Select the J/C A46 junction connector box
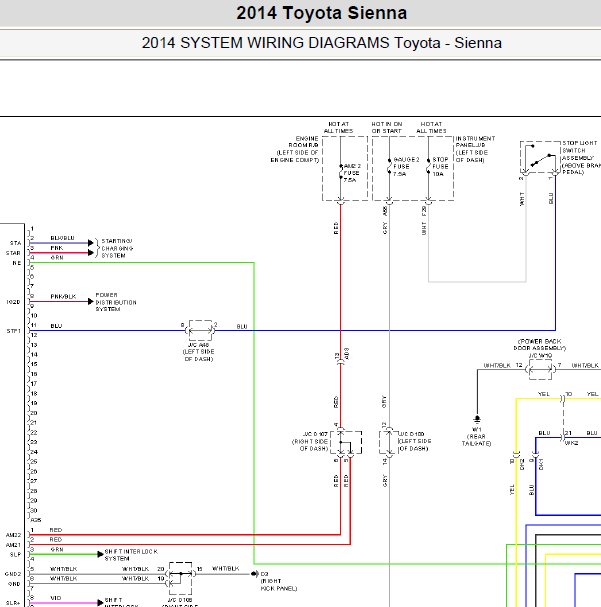 [200, 330]
